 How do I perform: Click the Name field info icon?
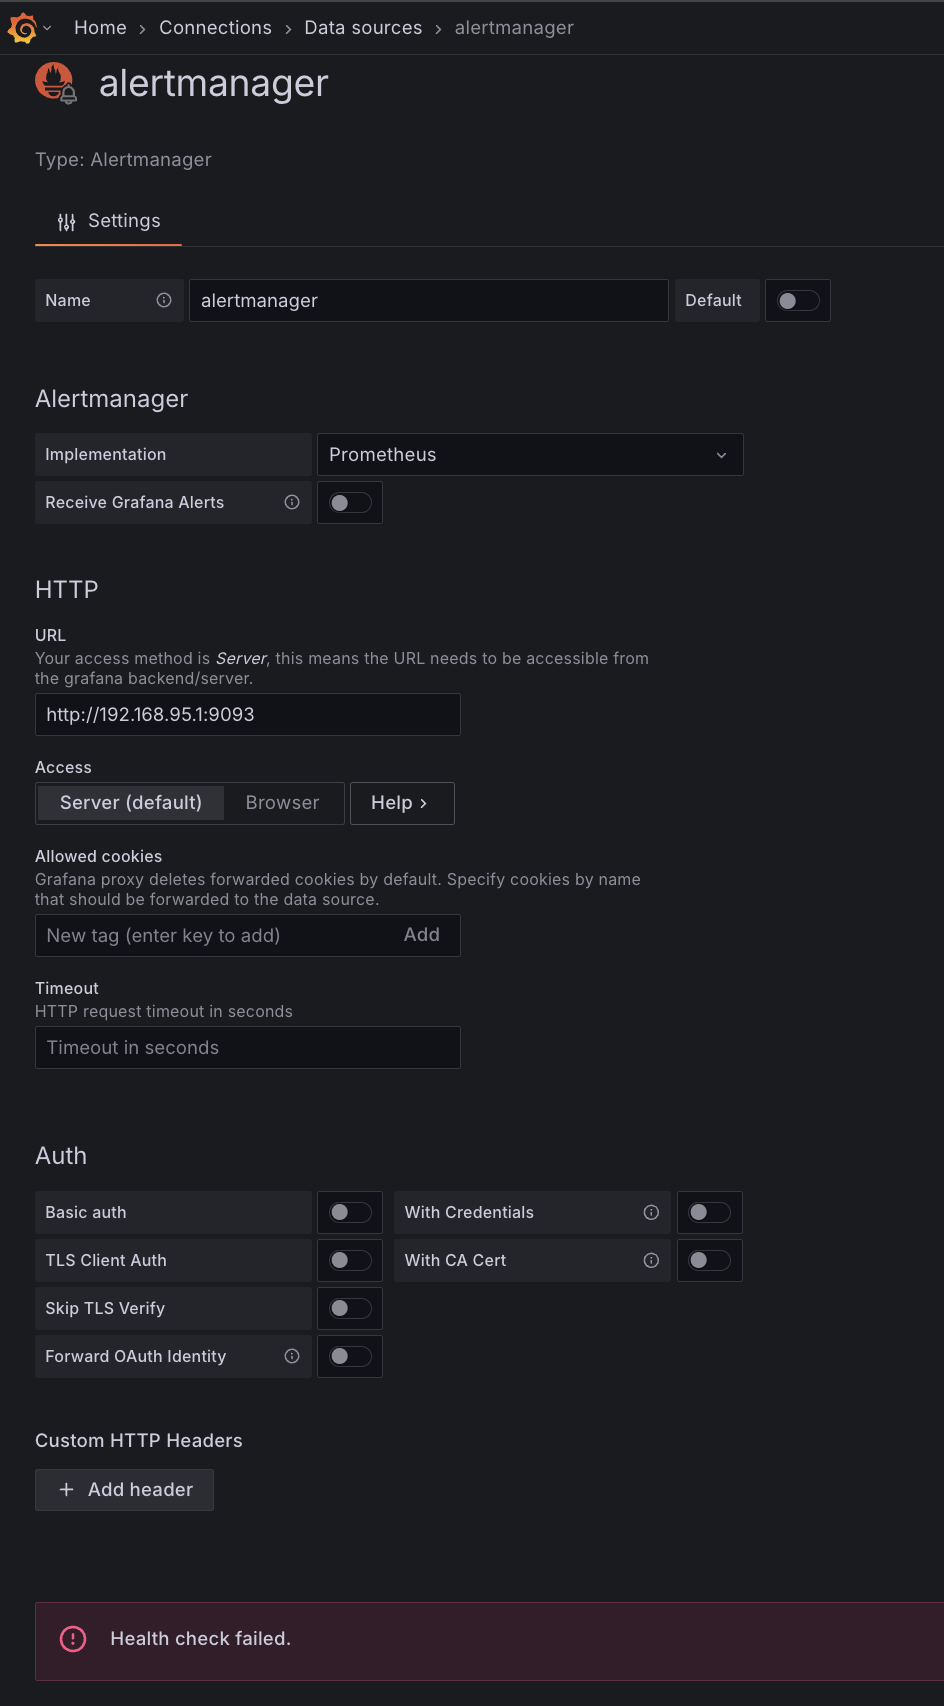point(164,300)
